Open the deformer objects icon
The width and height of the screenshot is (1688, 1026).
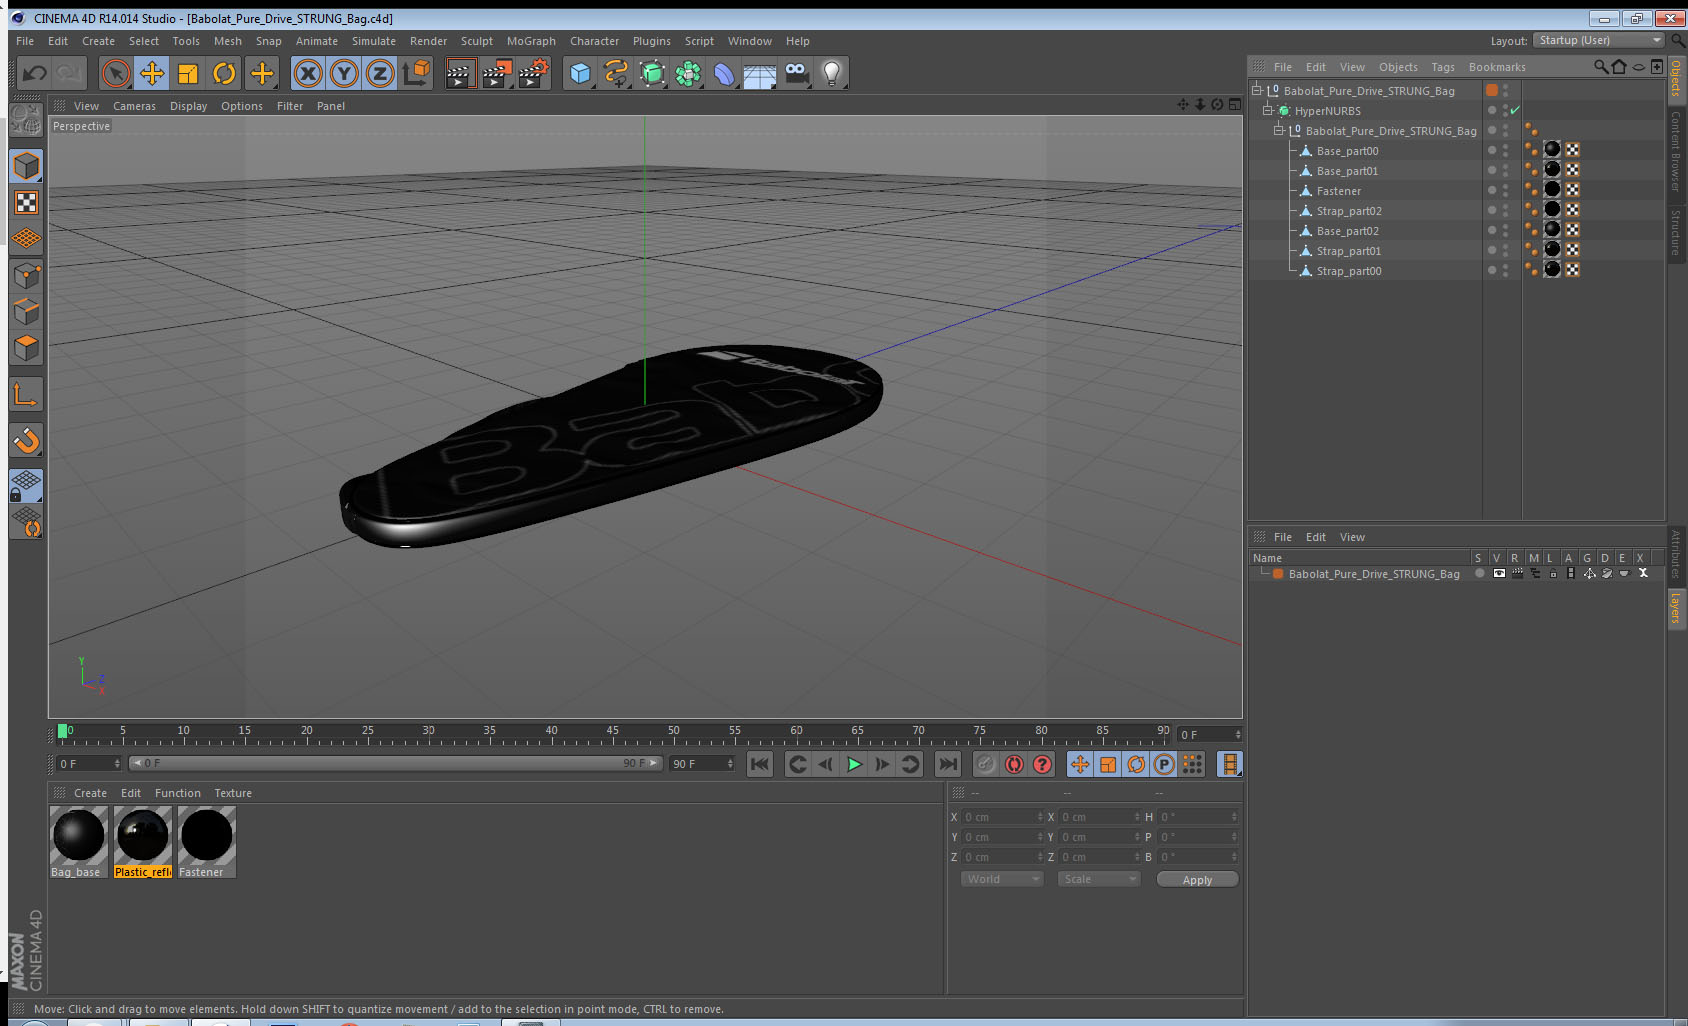[724, 73]
